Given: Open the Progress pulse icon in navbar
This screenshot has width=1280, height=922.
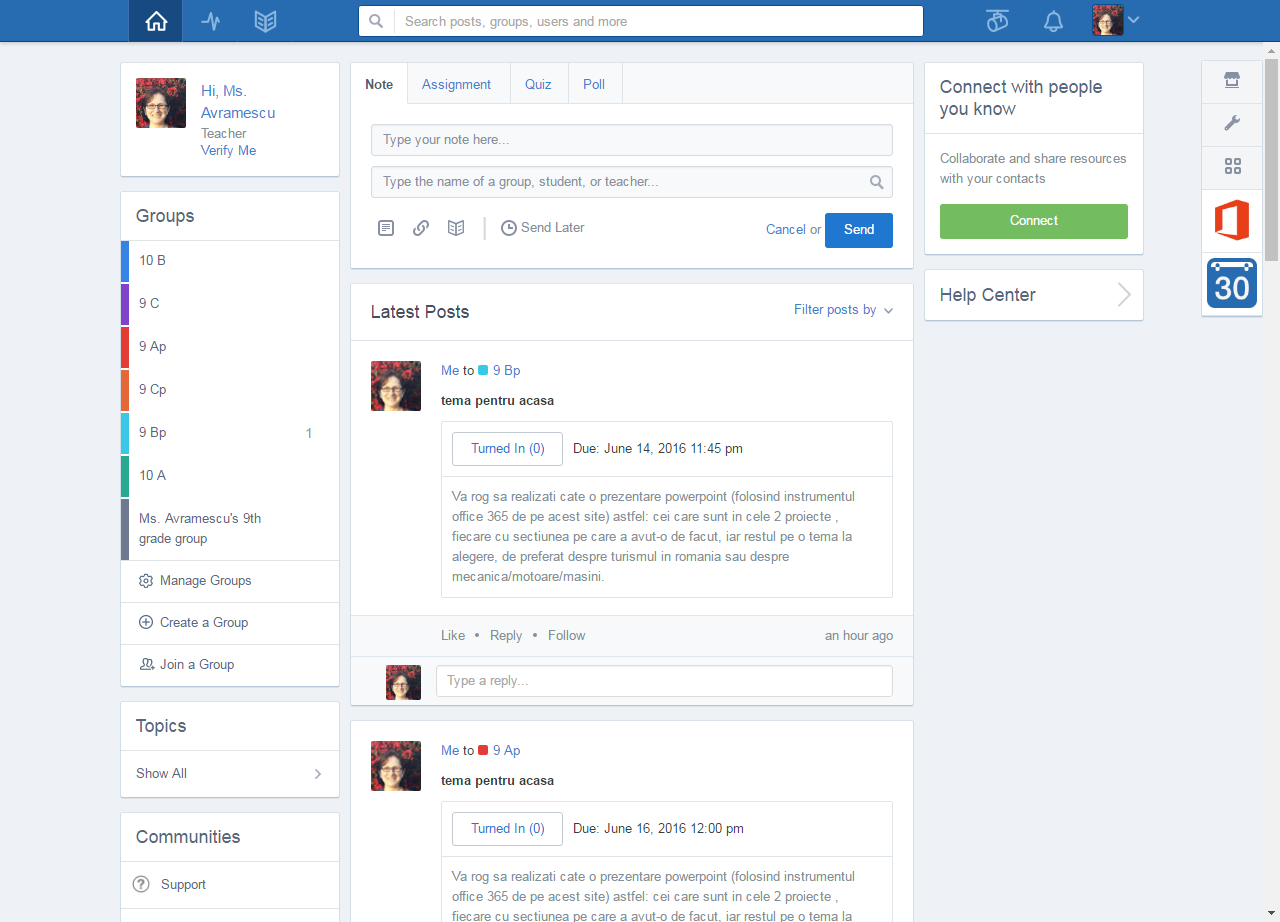Looking at the screenshot, I should tap(211, 21).
